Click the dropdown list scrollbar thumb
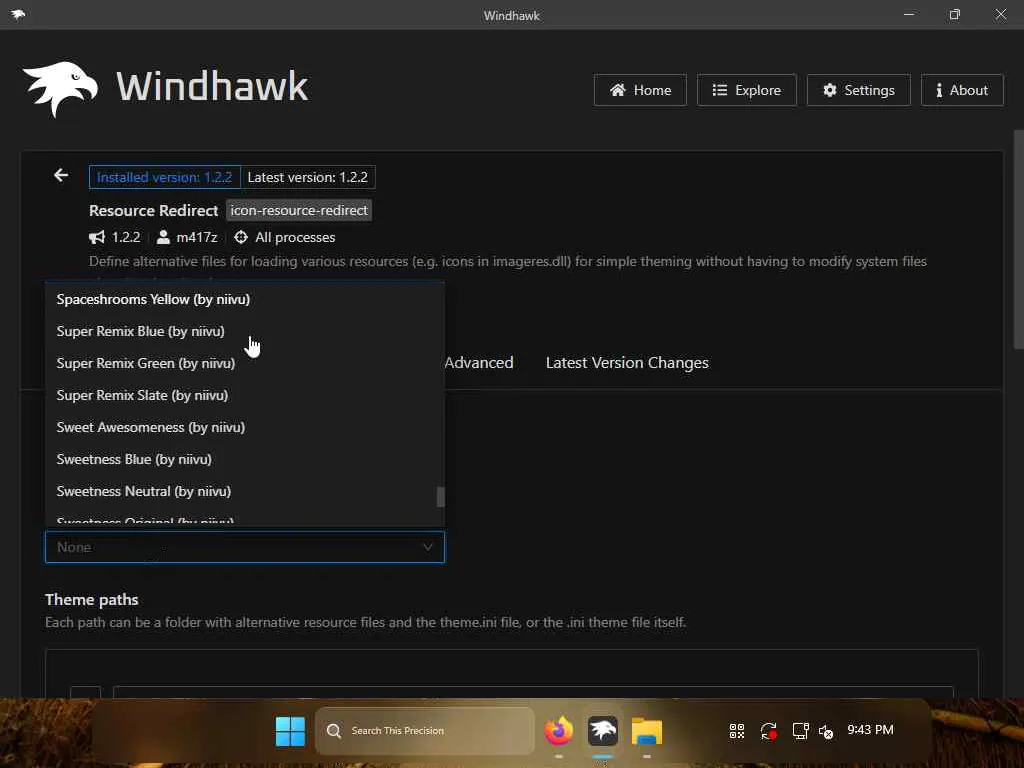Screen dimensions: 1024x768 click(441, 496)
